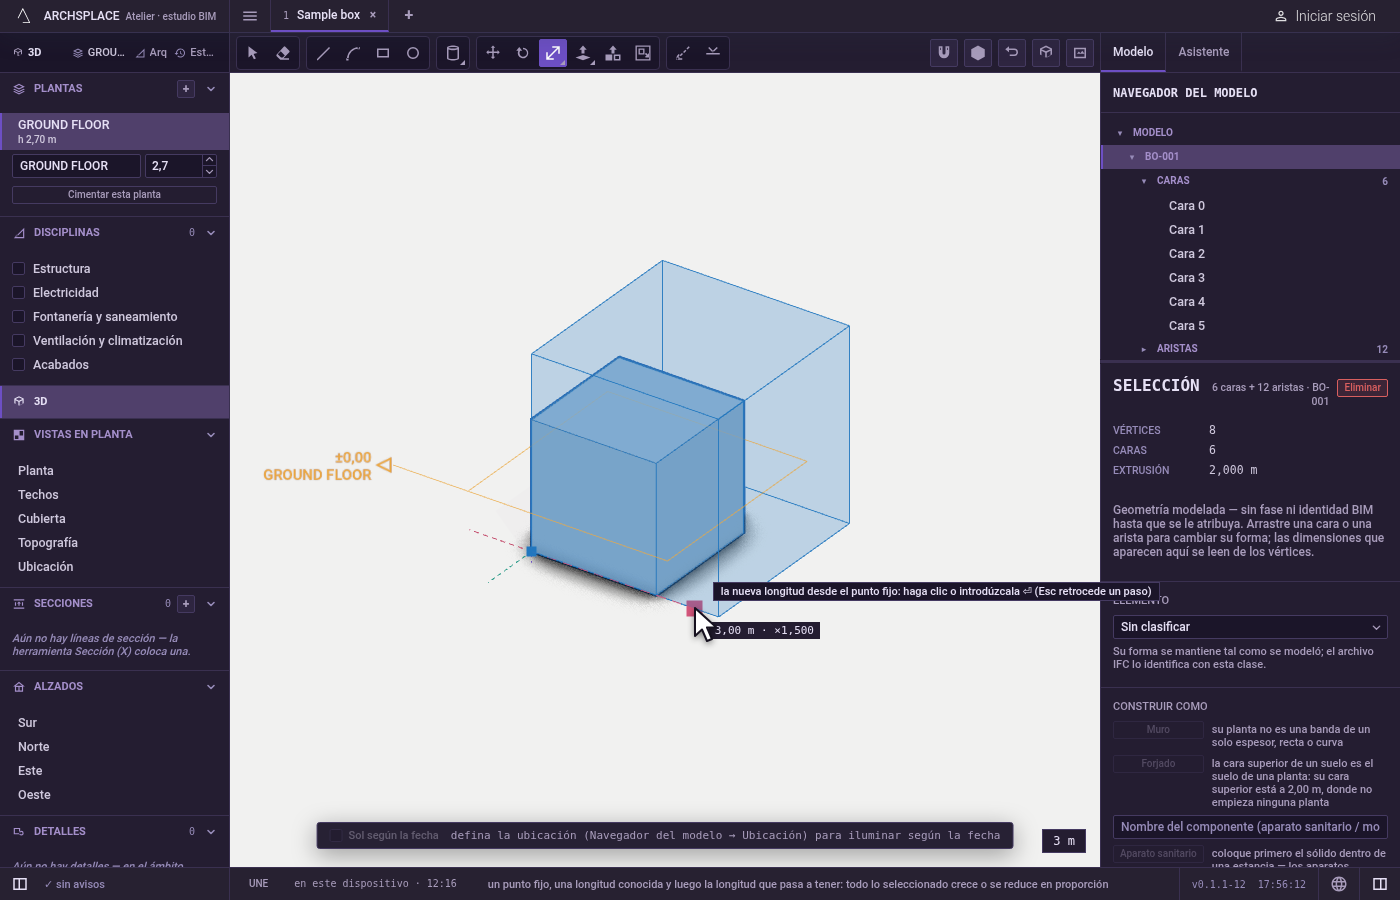Enable the Estructura discipline checkbox
Screen dimensions: 1400x900
point(18,269)
